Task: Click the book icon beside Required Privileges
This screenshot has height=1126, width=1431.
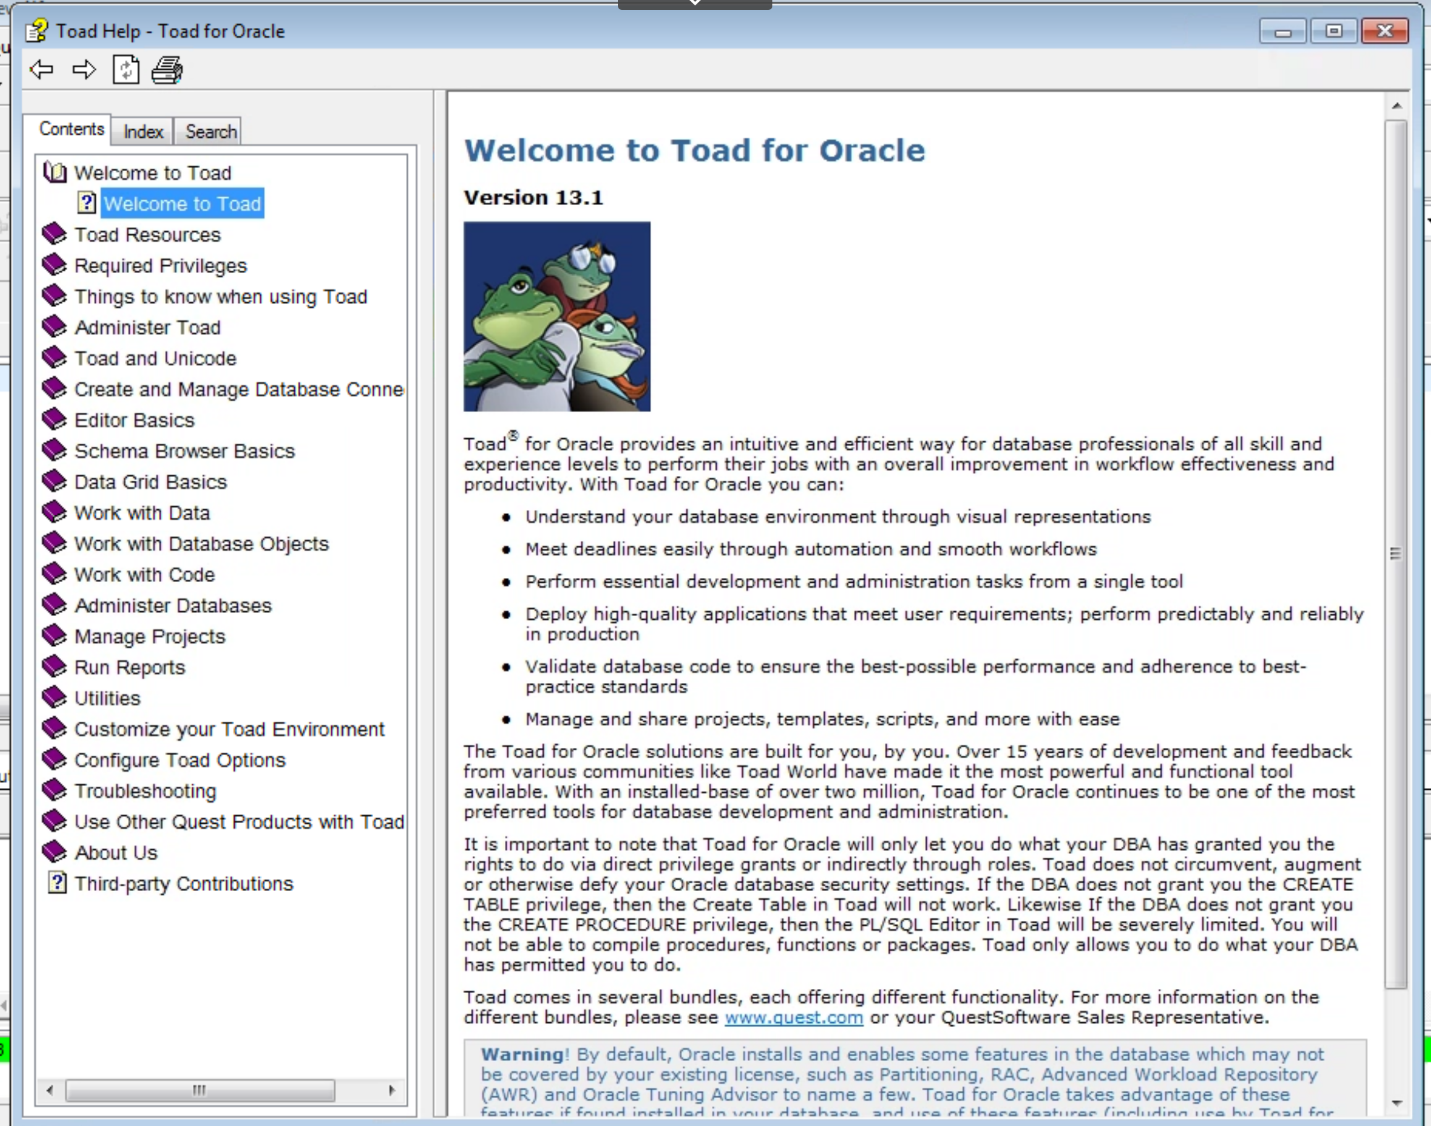Action: pos(54,265)
